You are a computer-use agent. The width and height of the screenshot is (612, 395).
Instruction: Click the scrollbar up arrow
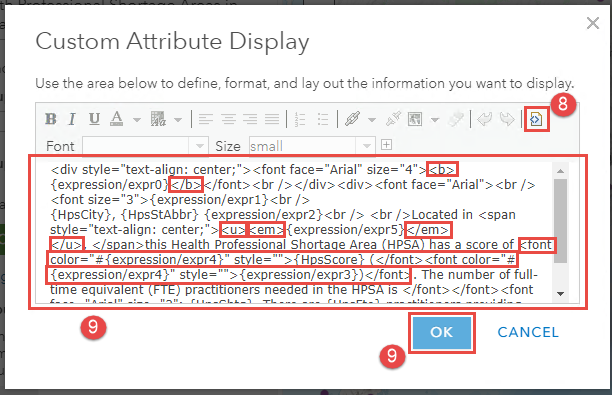pos(560,171)
